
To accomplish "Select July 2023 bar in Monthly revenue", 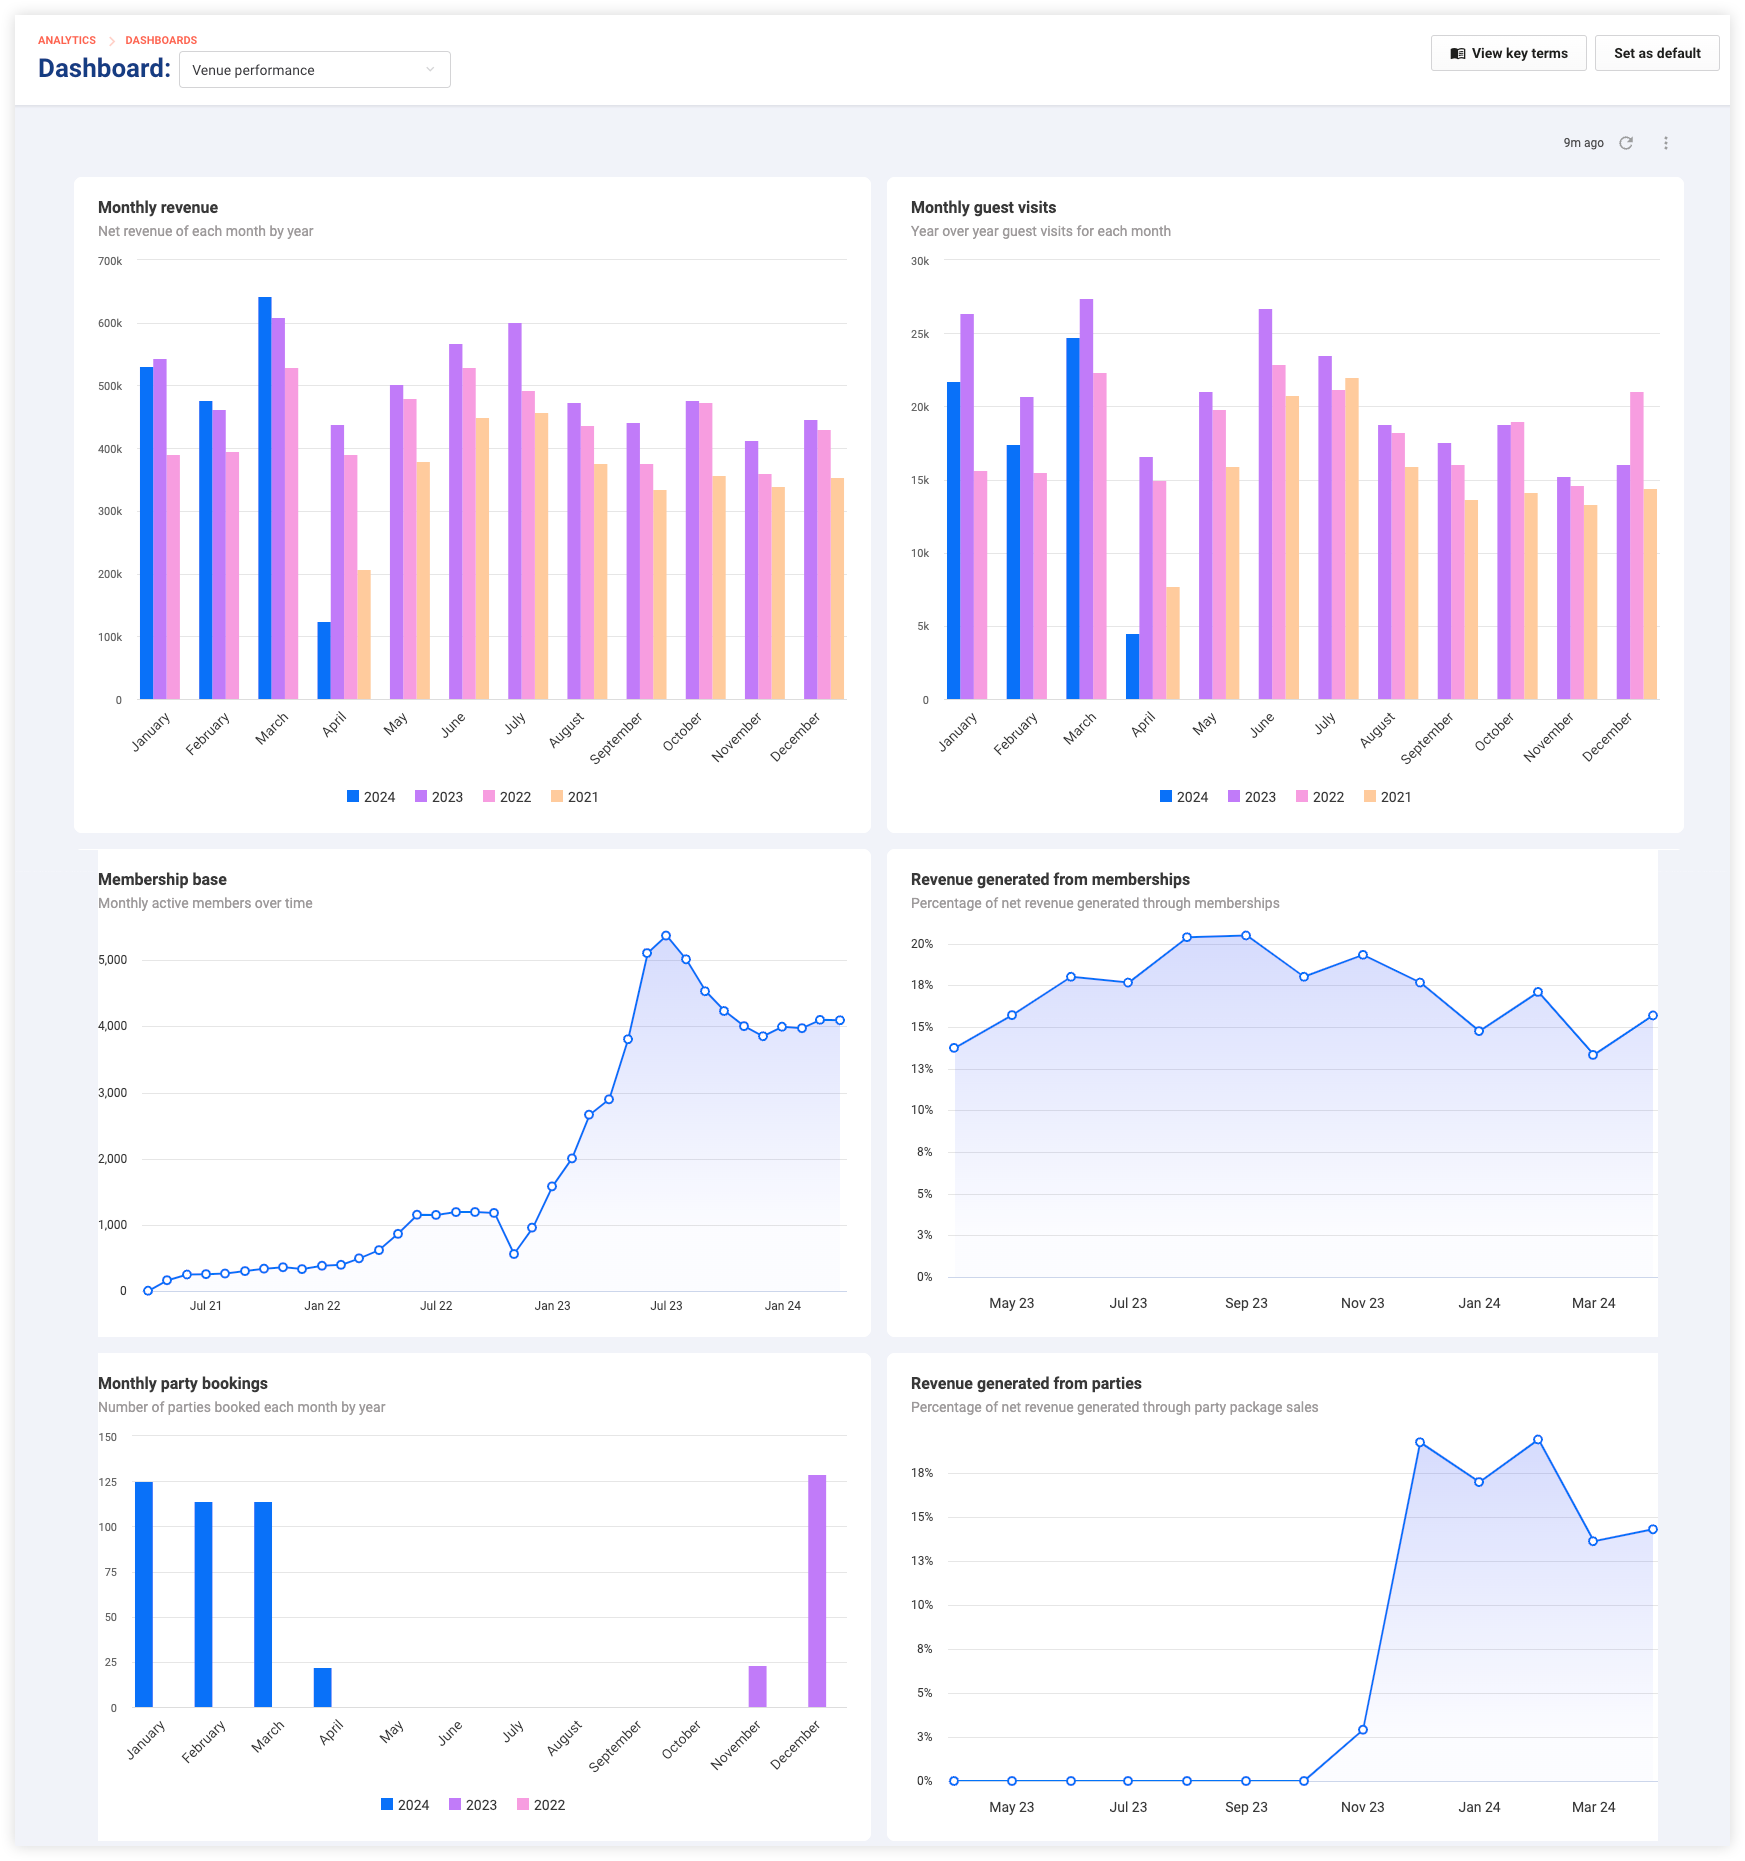I will click(x=515, y=511).
